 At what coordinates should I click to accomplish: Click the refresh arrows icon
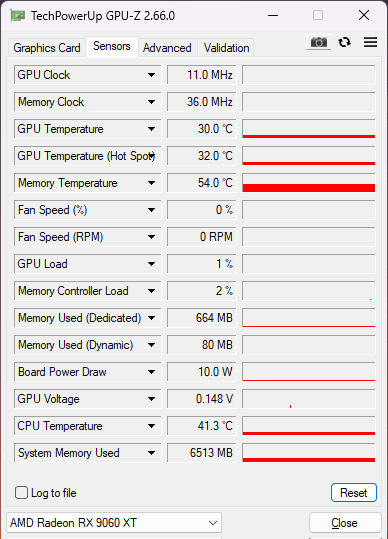[344, 42]
